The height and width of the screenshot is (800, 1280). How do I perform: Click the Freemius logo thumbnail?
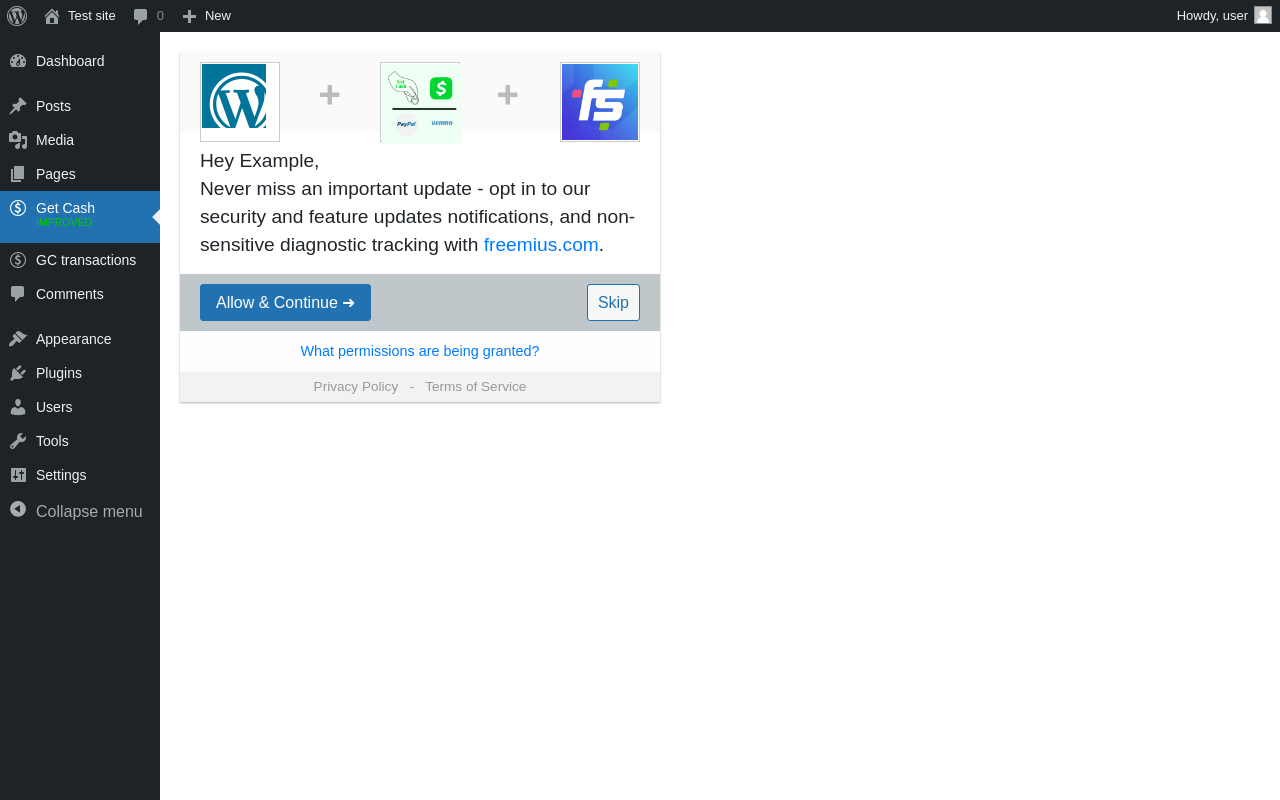600,102
